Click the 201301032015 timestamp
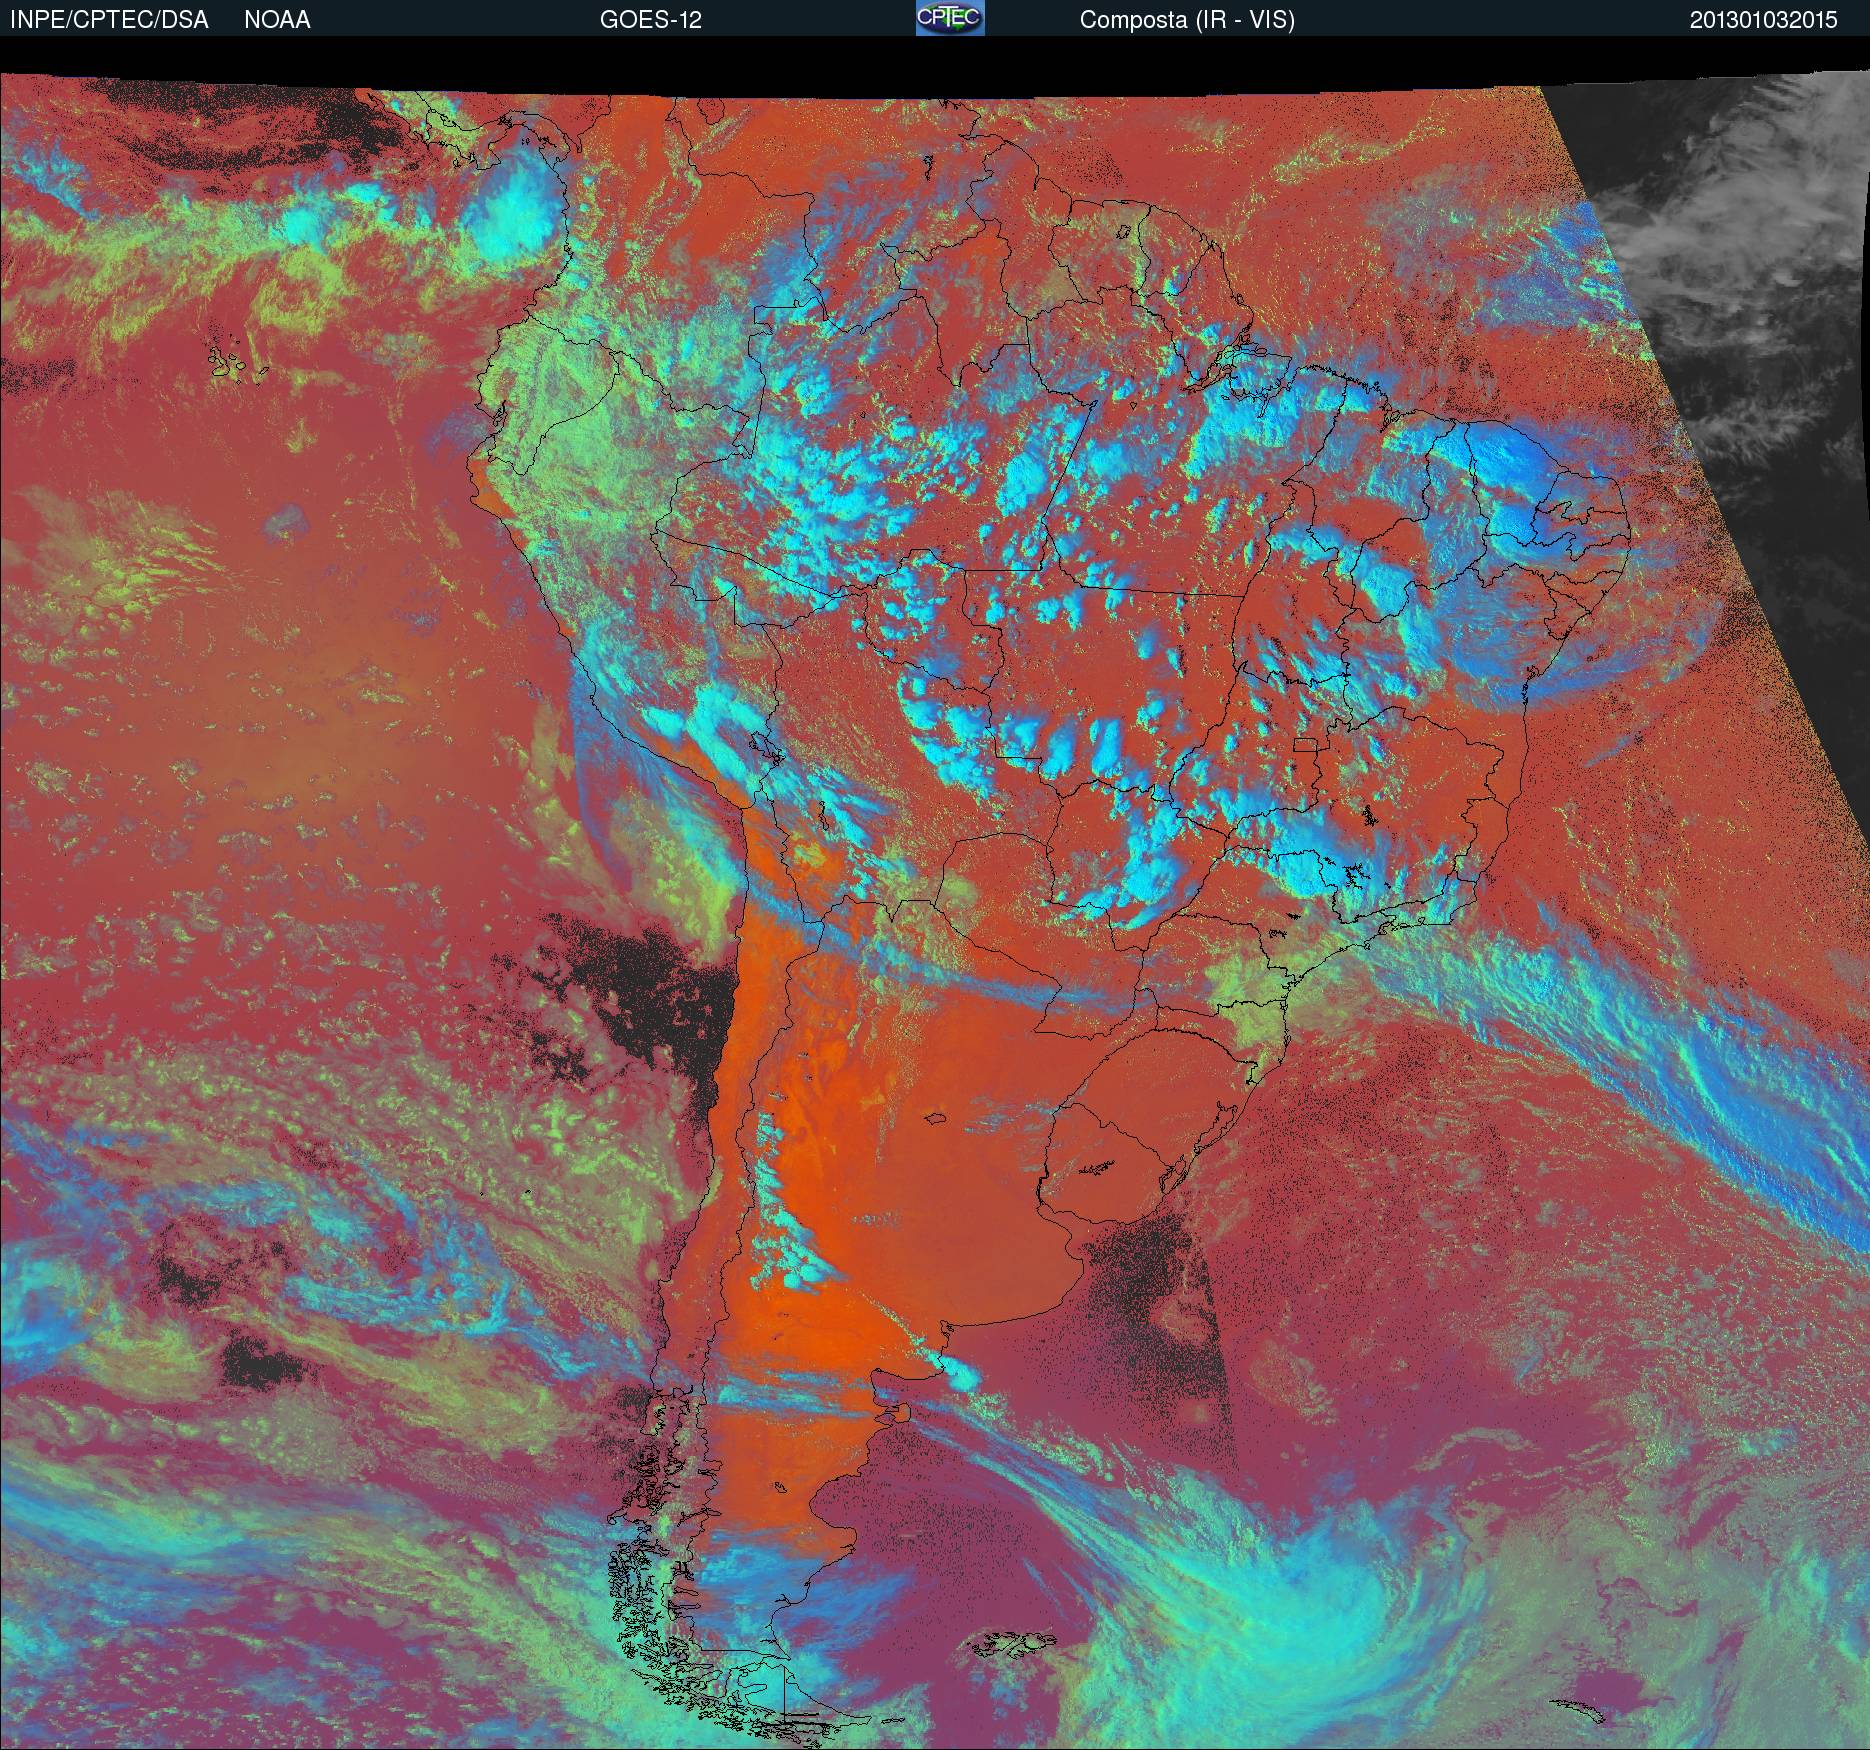 pos(1764,20)
